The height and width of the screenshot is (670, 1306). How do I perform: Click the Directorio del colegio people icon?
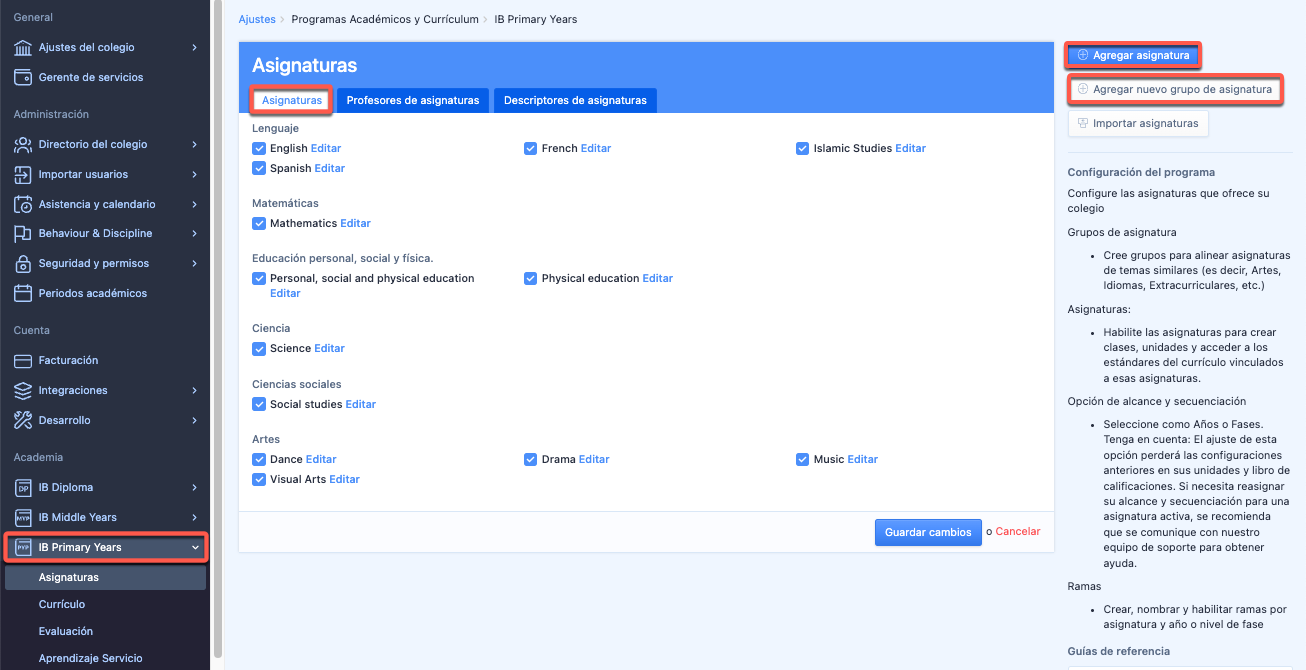[23, 144]
